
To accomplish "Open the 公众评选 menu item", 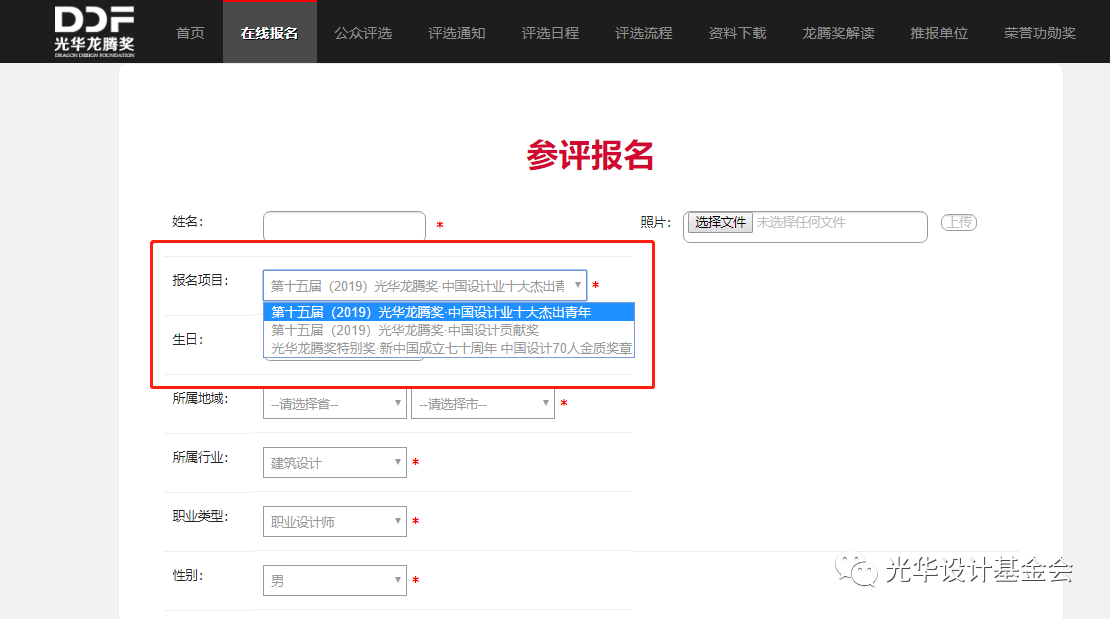I will pyautogui.click(x=363, y=33).
